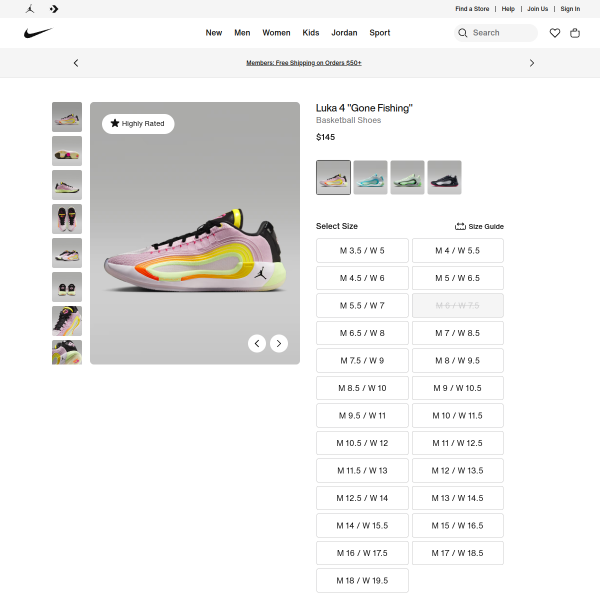Viewport: 600px width, 600px height.
Task: Select size M 7 / W 8.5
Action: click(x=458, y=333)
